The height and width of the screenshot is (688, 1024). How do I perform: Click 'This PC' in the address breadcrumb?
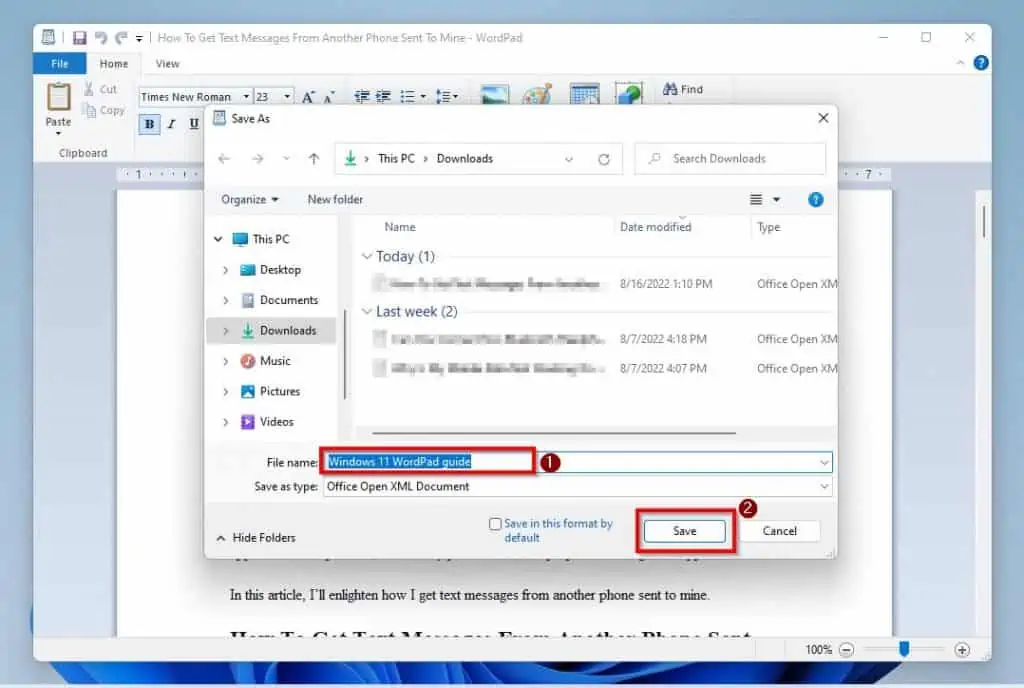[x=396, y=159]
